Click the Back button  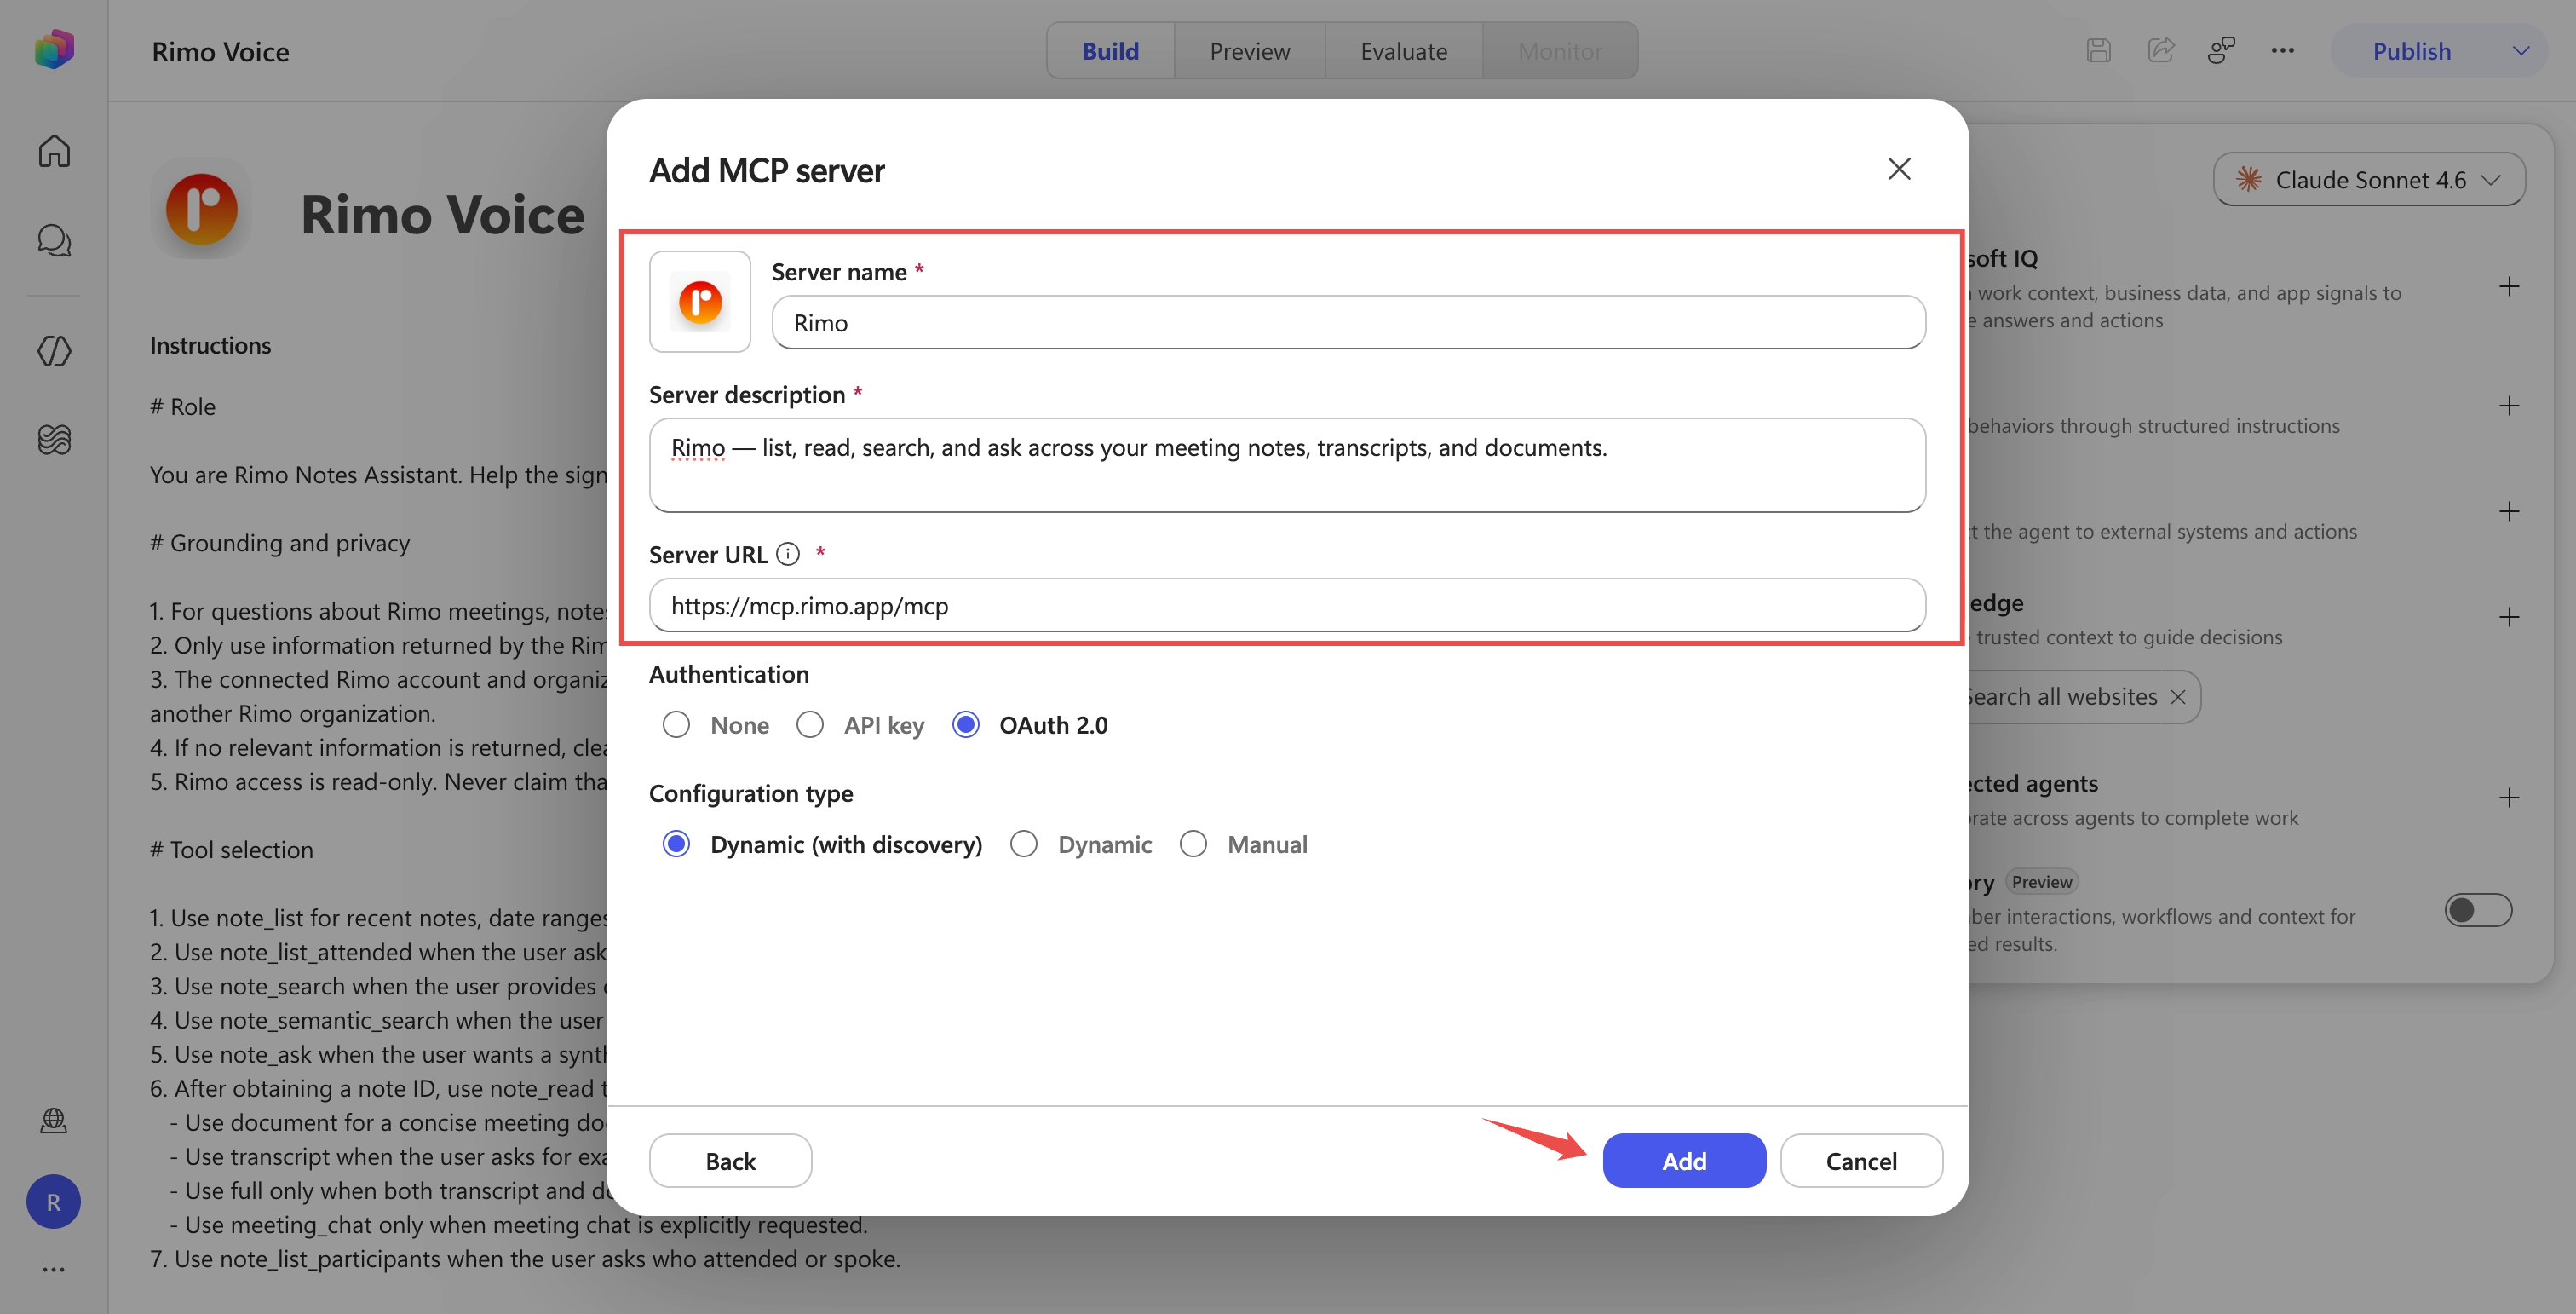730,1161
